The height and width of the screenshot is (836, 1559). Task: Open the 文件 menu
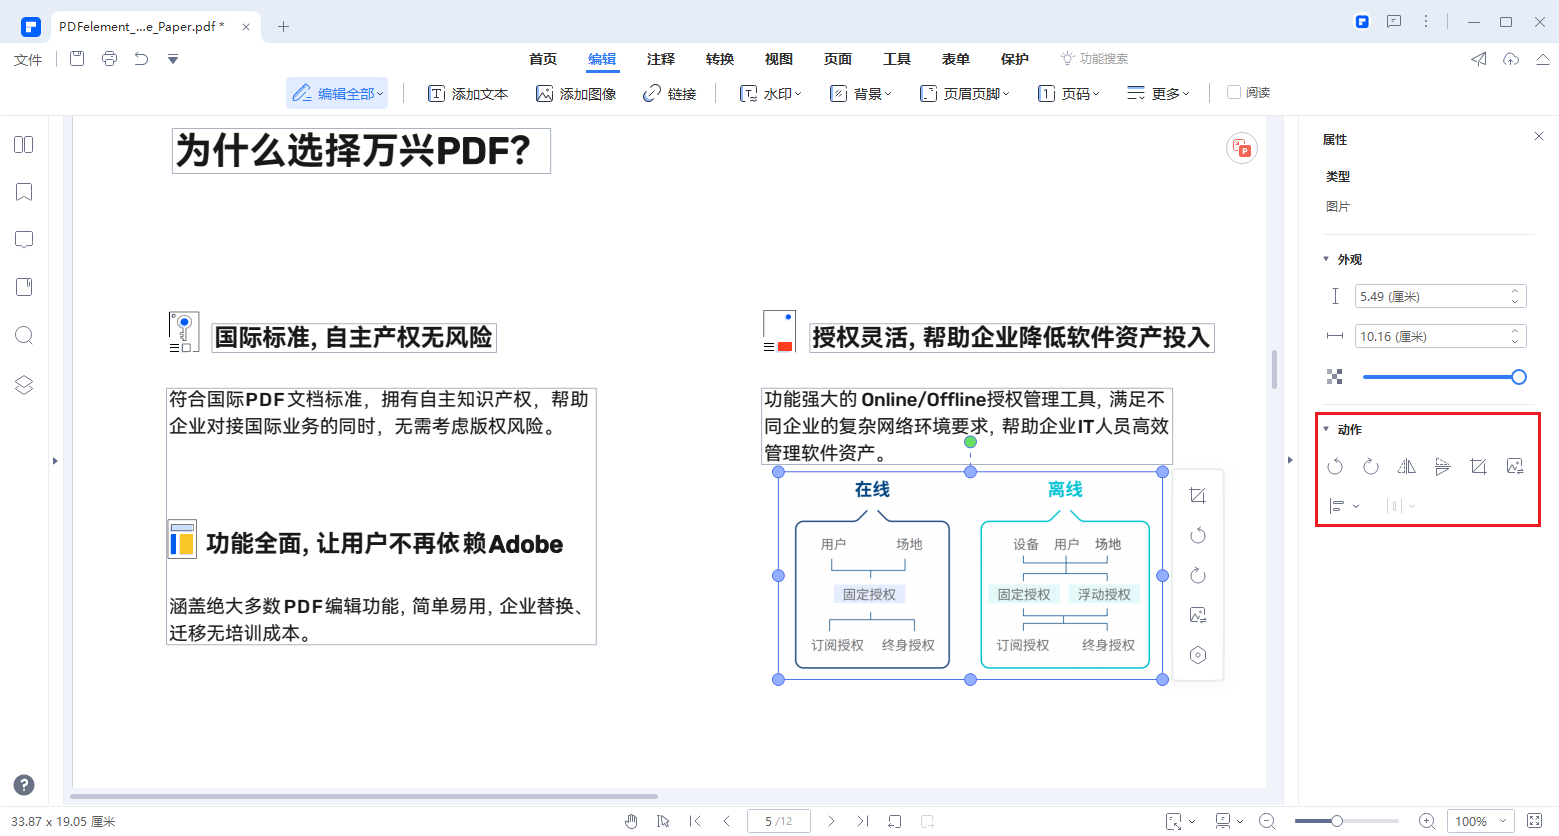click(27, 58)
